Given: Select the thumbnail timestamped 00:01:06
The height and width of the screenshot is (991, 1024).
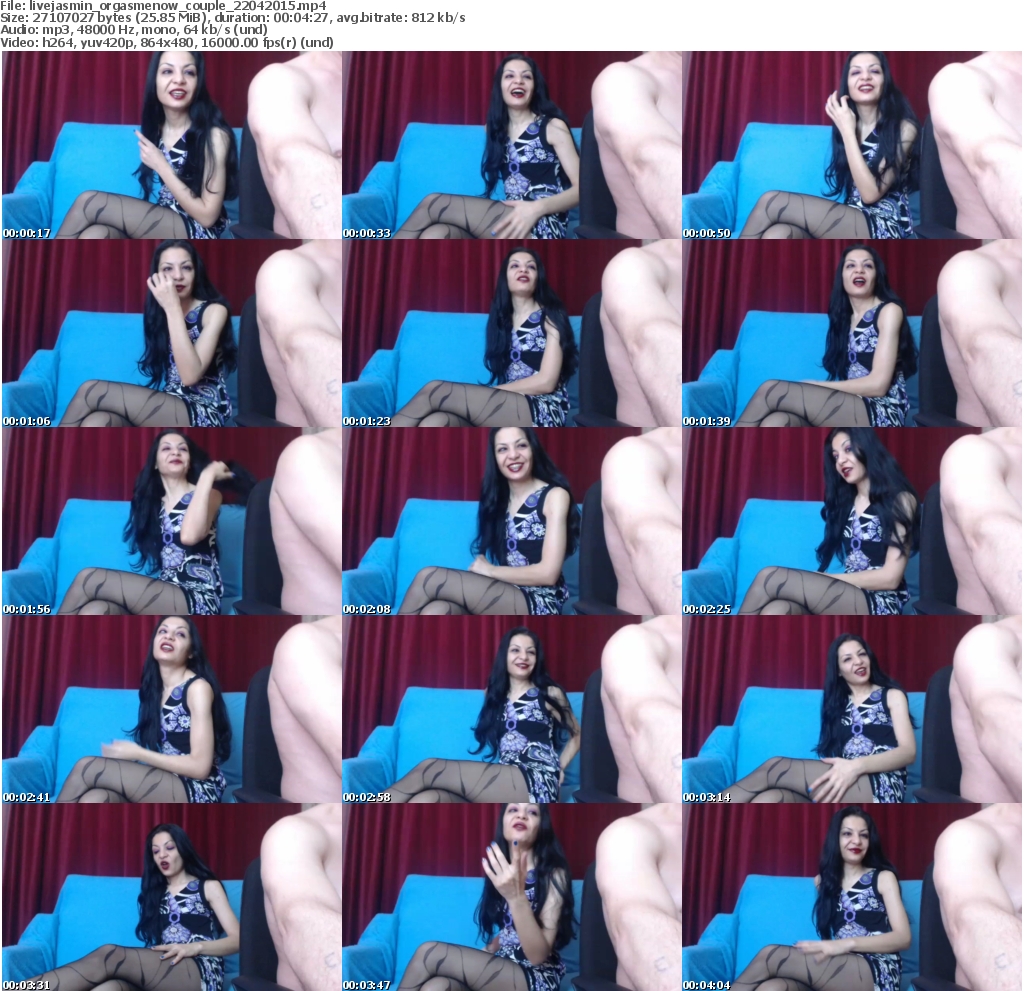Looking at the screenshot, I should [x=172, y=333].
